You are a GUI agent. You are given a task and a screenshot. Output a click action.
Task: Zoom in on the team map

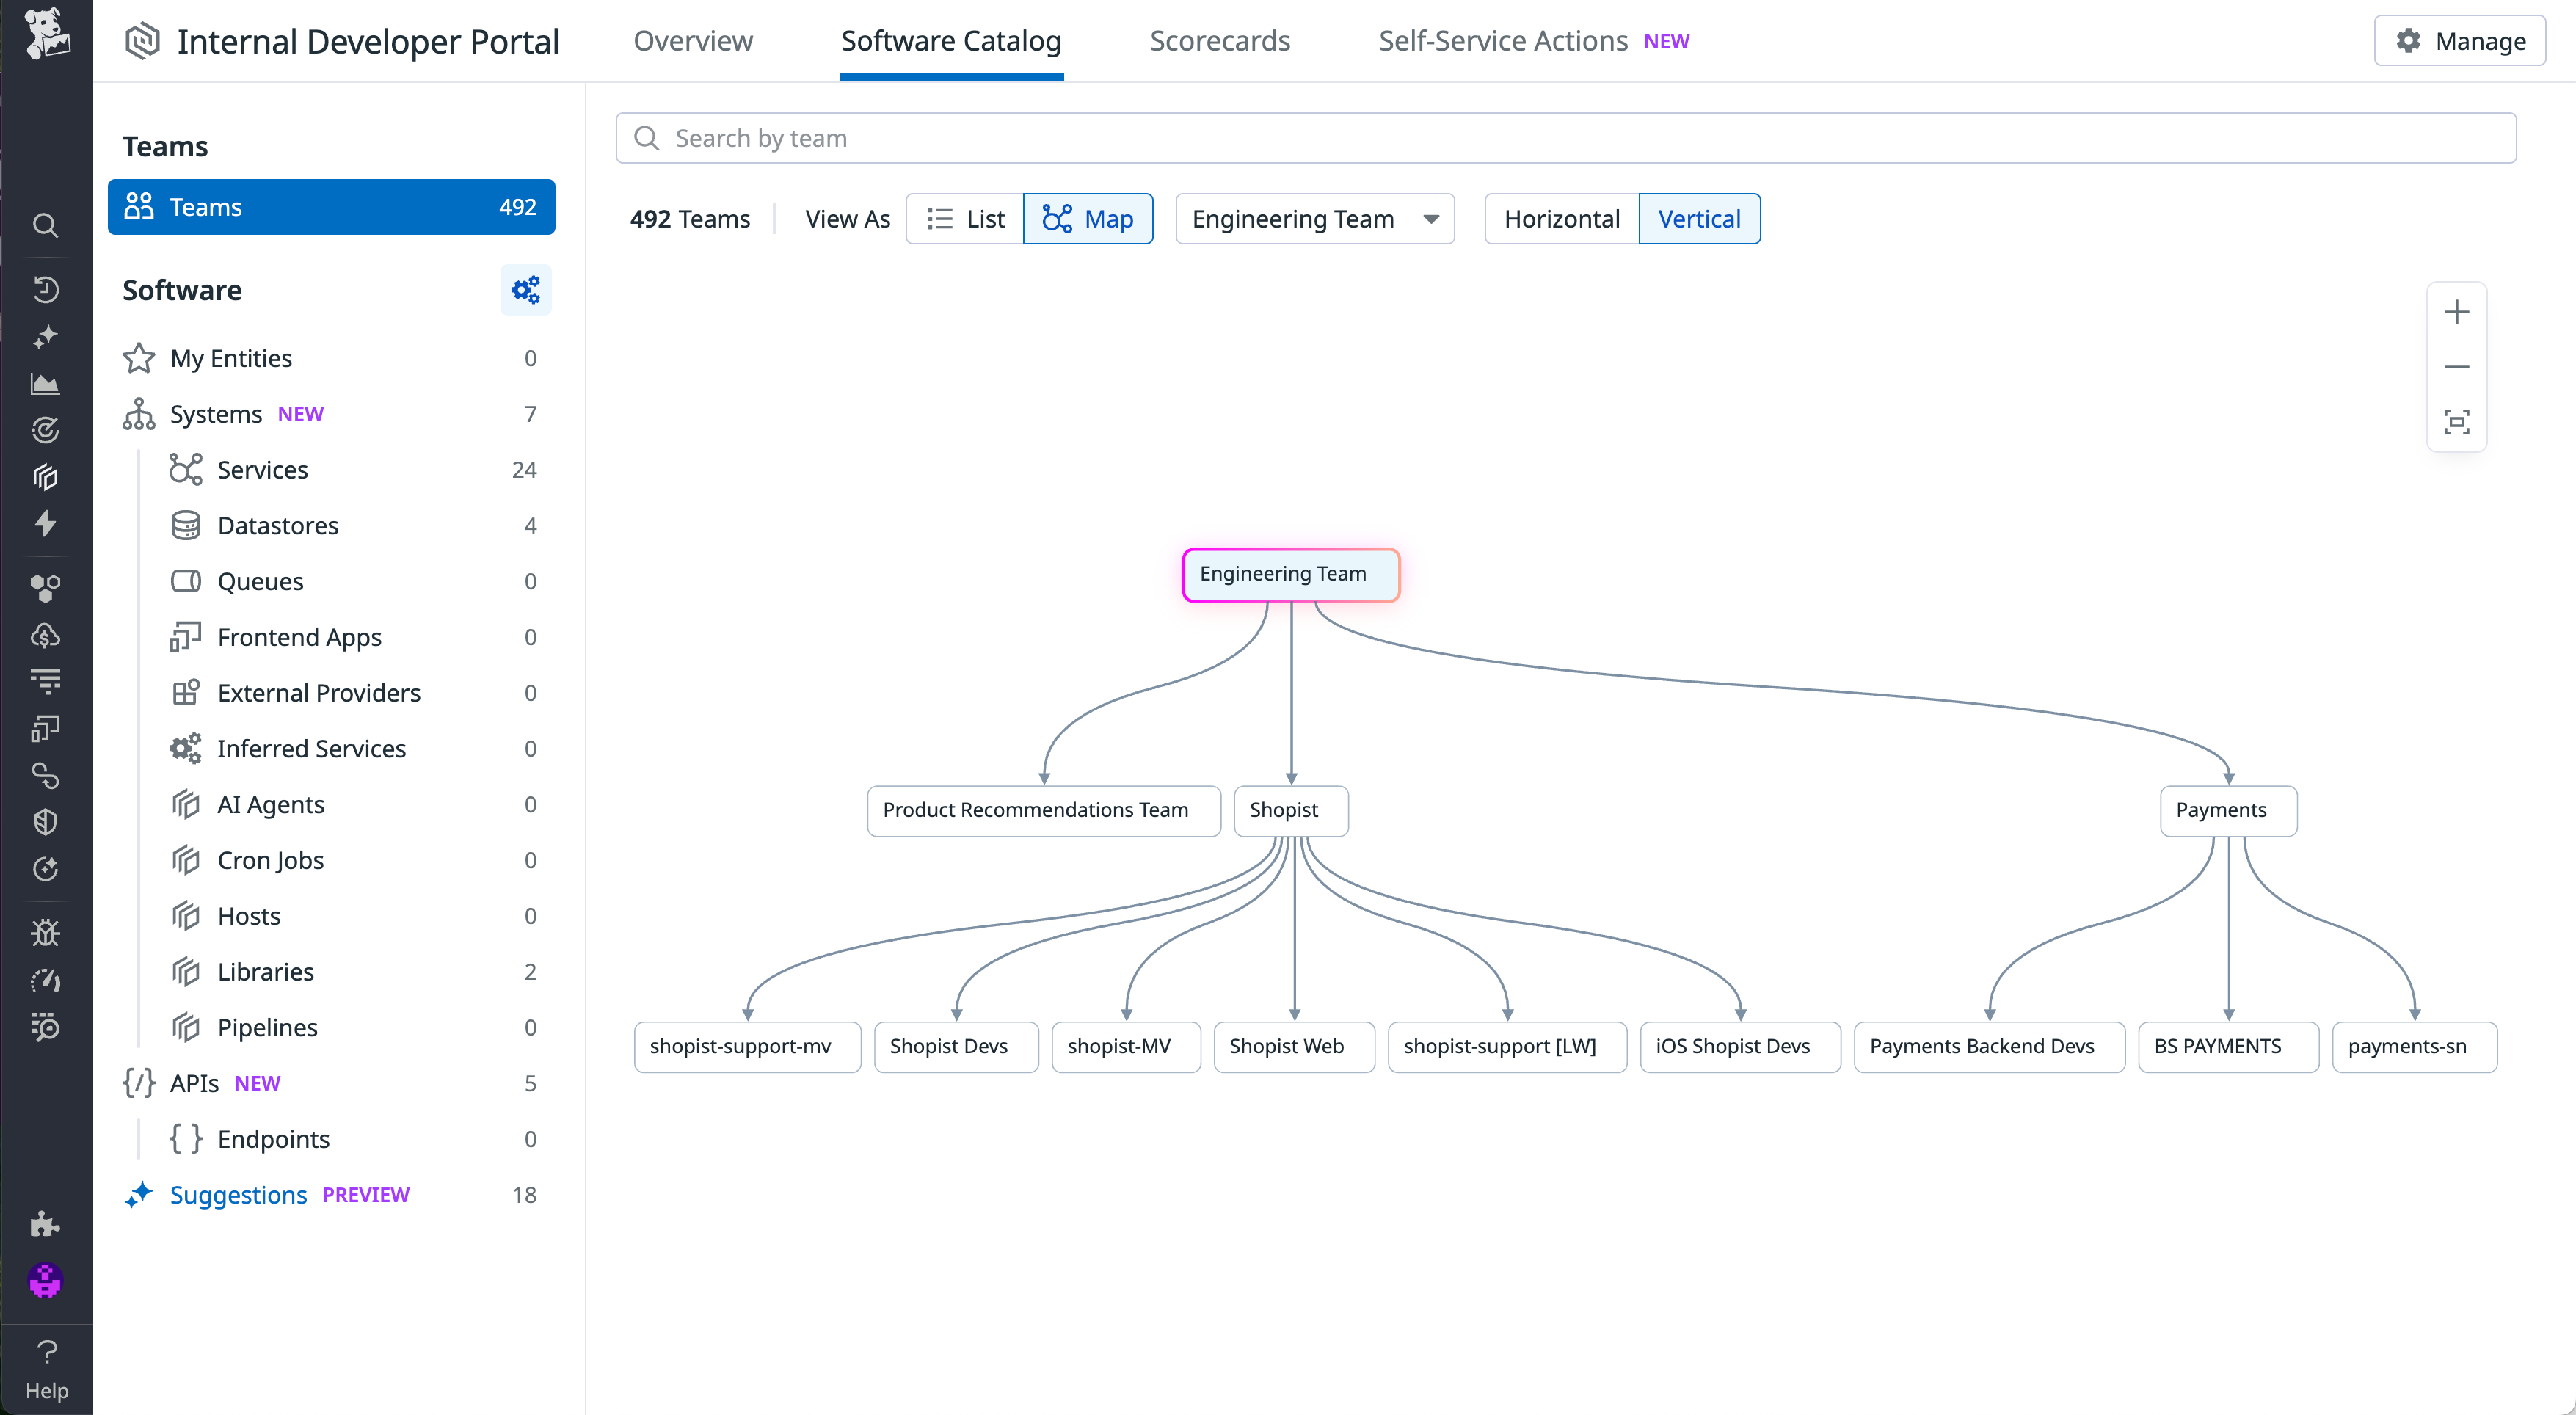click(x=2457, y=311)
